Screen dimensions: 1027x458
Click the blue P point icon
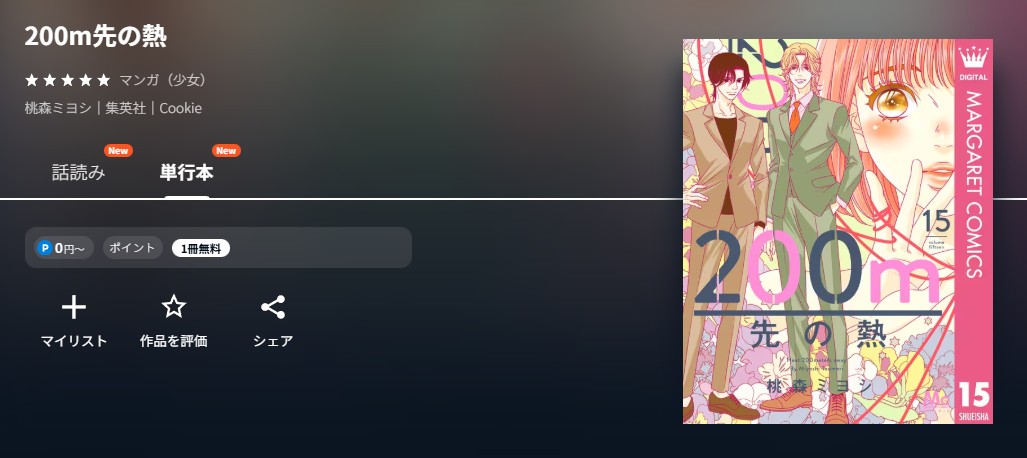[45, 248]
